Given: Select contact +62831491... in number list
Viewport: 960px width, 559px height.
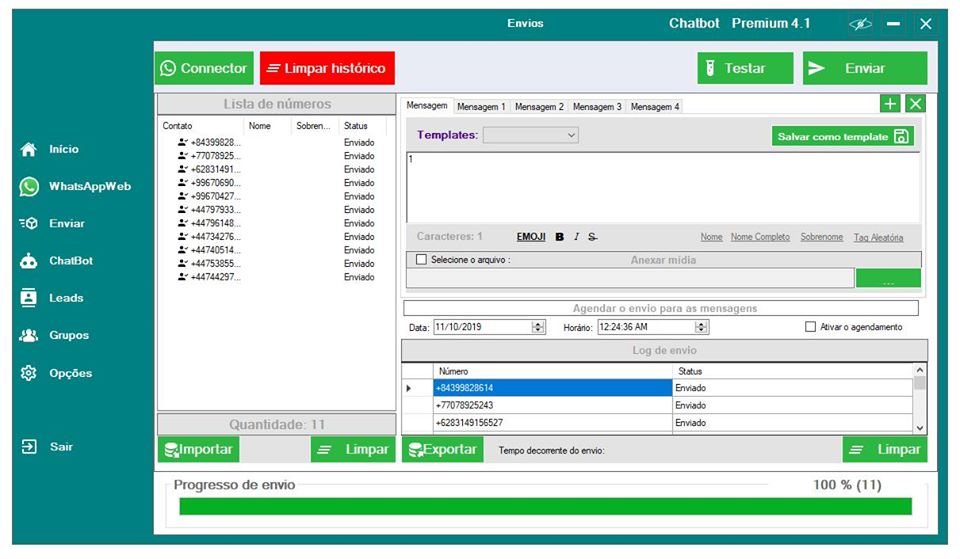Looking at the screenshot, I should coord(209,170).
